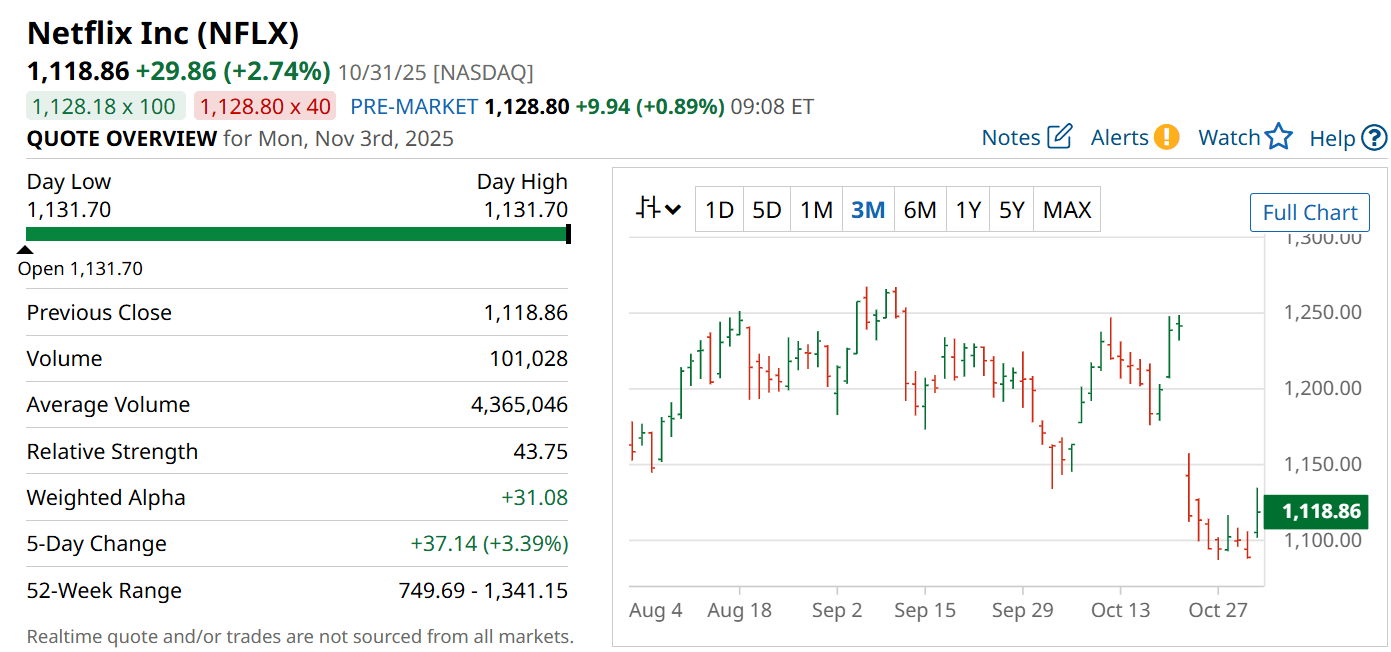
Task: Click the Watch star icon
Action: point(1279,137)
